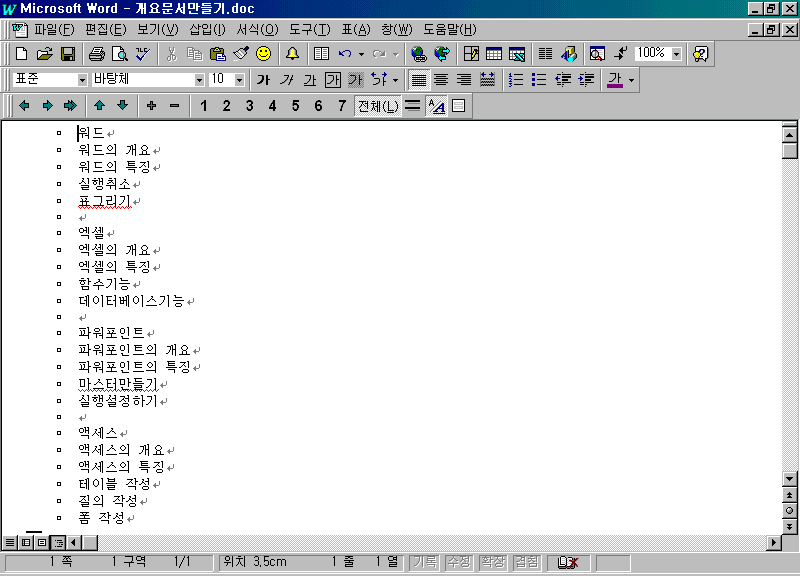Run spelling and grammar check
Image resolution: width=800 pixels, height=576 pixels.
143,54
